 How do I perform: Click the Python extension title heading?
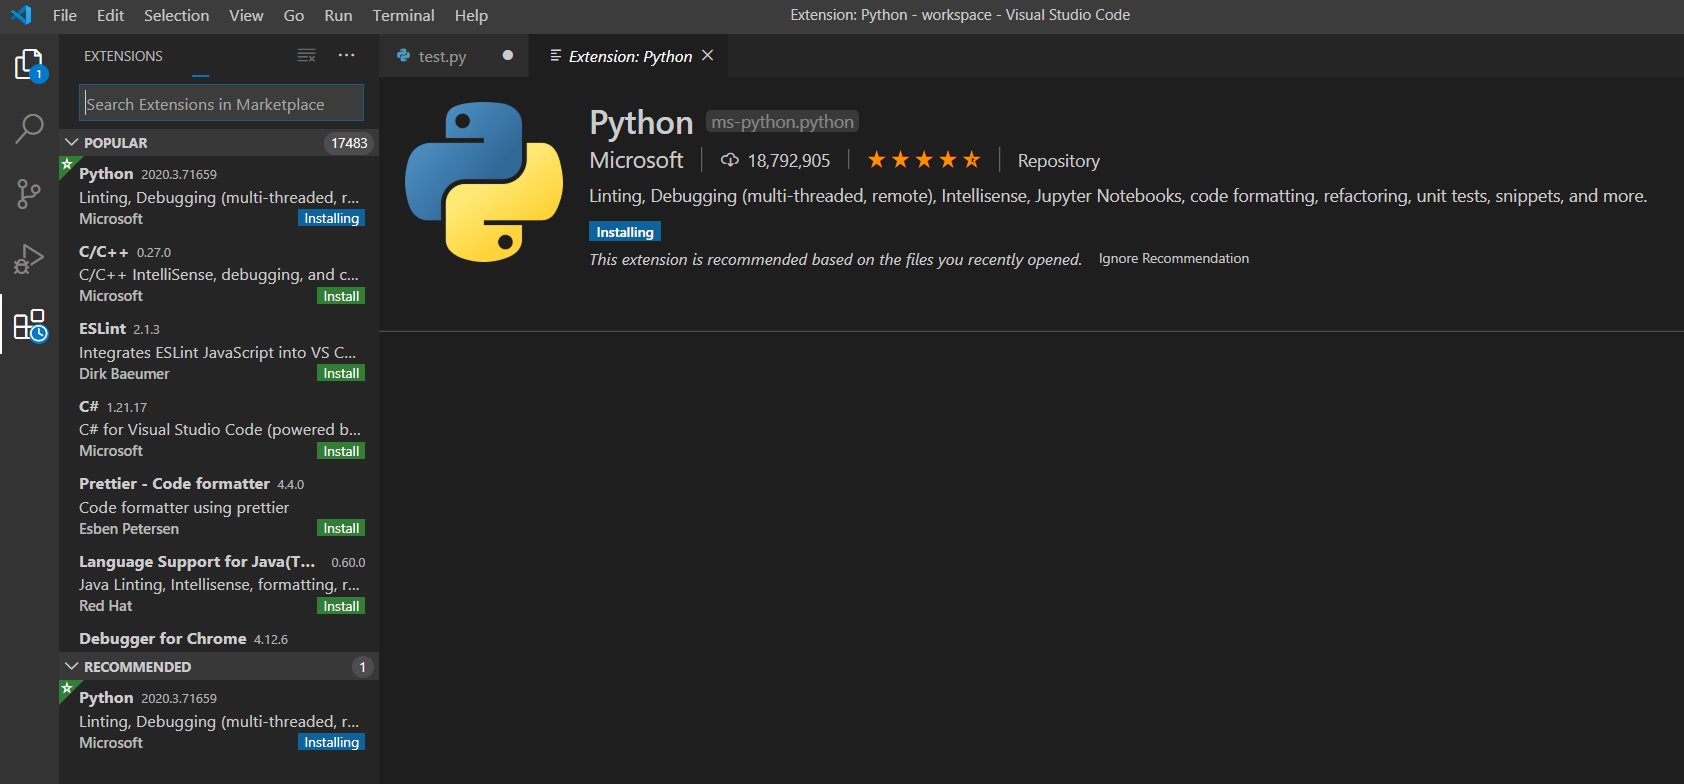[x=641, y=122]
